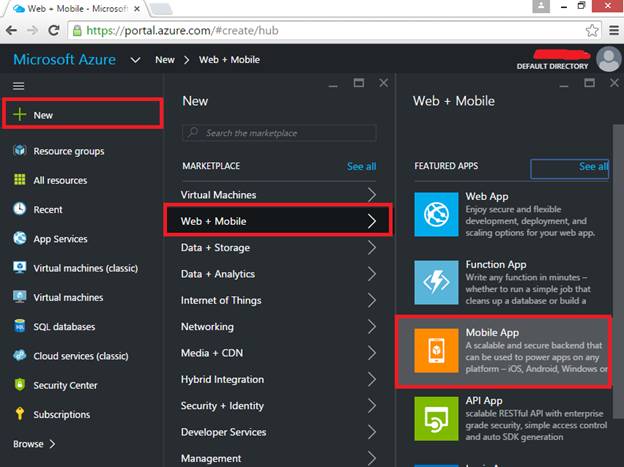Open the user account avatar
This screenshot has height=467, width=624.
(x=608, y=59)
